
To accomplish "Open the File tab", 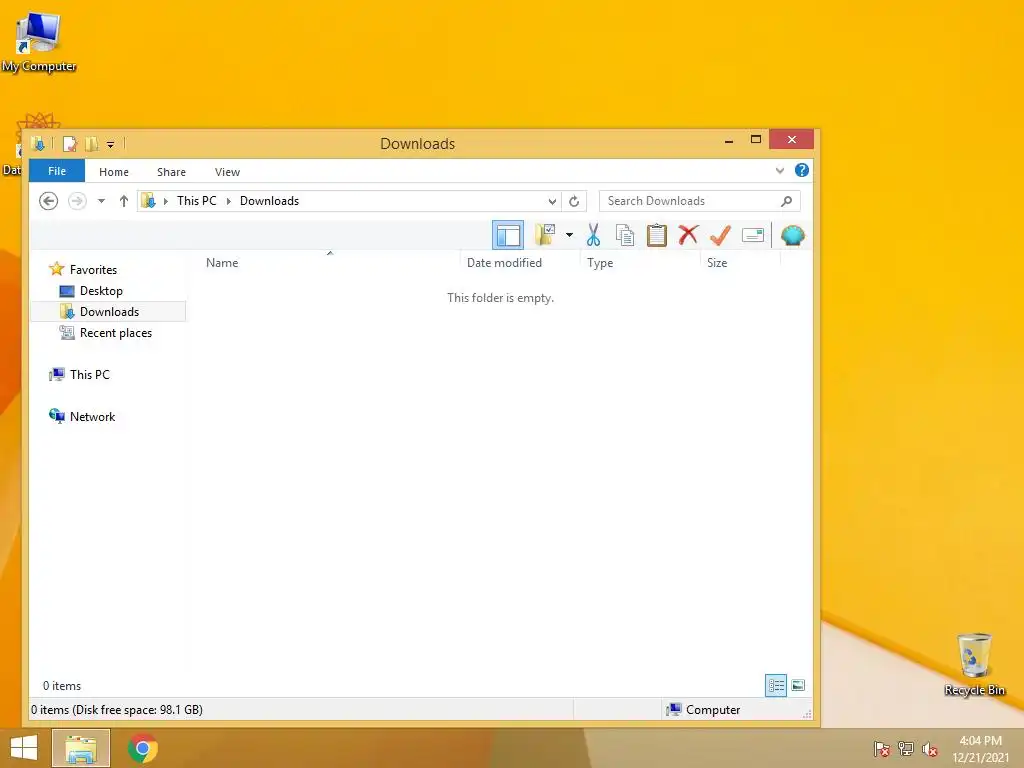I will 57,171.
